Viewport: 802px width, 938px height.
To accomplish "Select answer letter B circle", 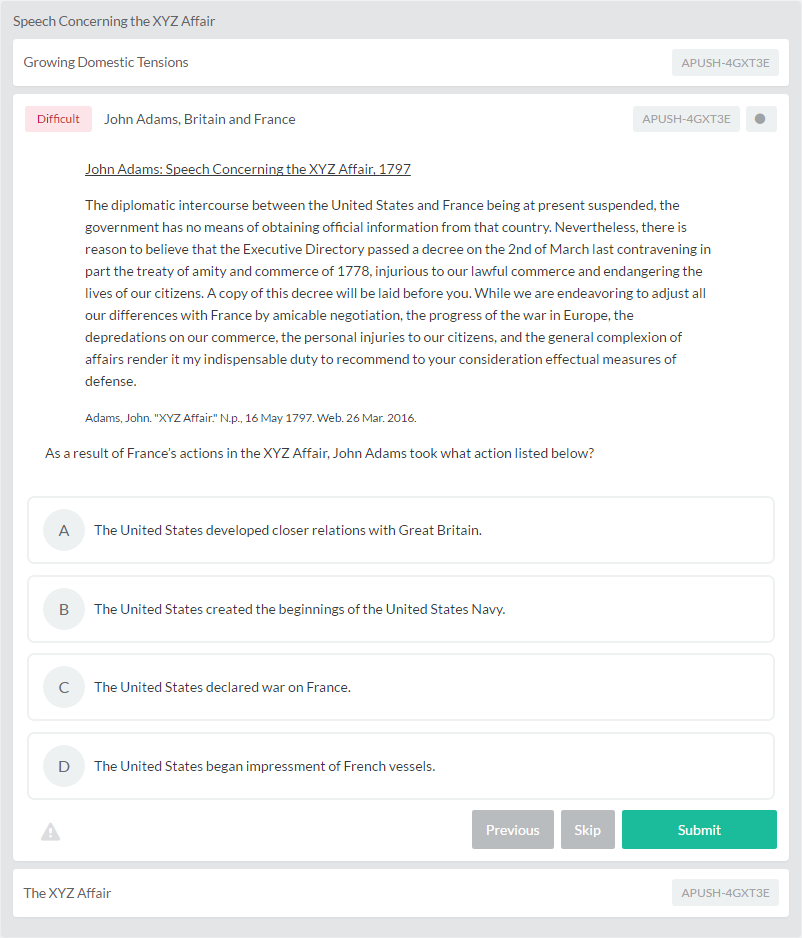I will pyautogui.click(x=64, y=609).
